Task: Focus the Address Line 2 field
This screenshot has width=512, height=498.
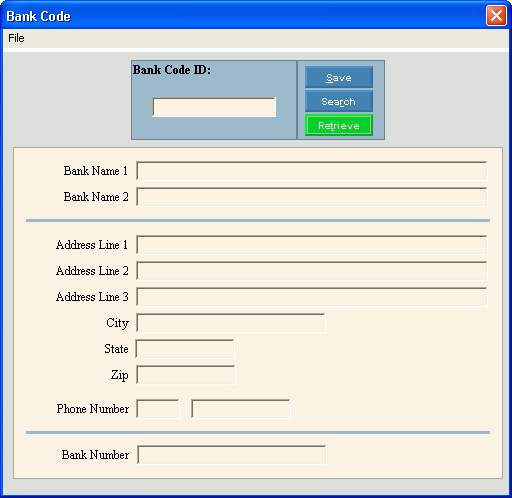Action: [312, 271]
